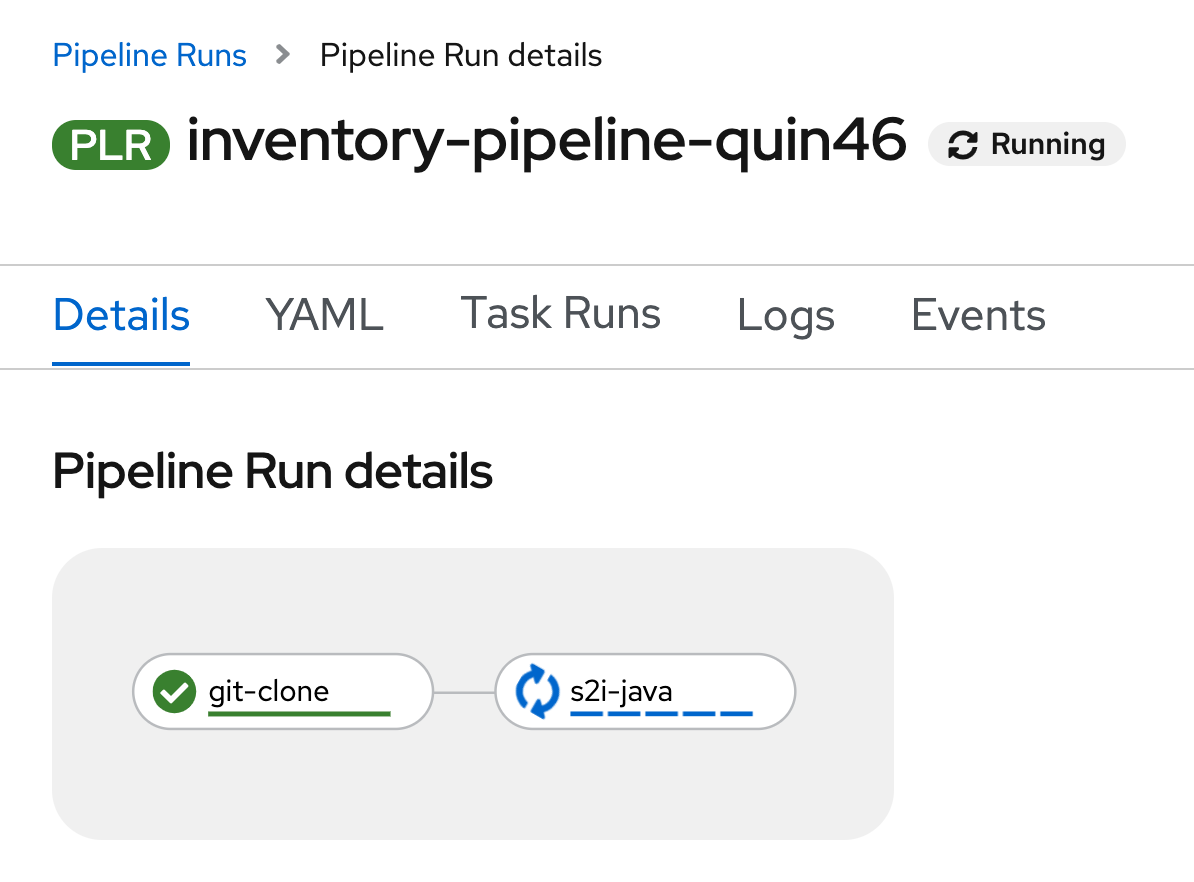Toggle the Running status badge
The image size is (1194, 882).
point(1026,144)
